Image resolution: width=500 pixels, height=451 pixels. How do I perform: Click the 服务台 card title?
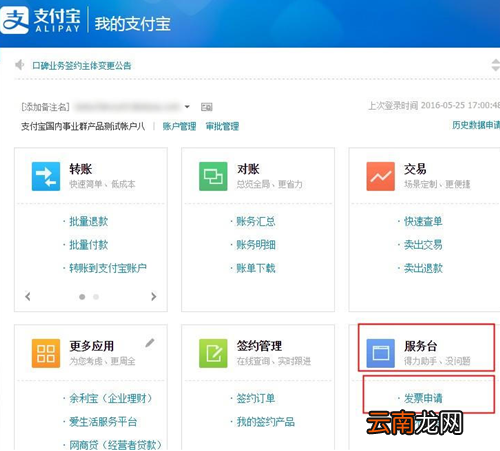coord(421,346)
